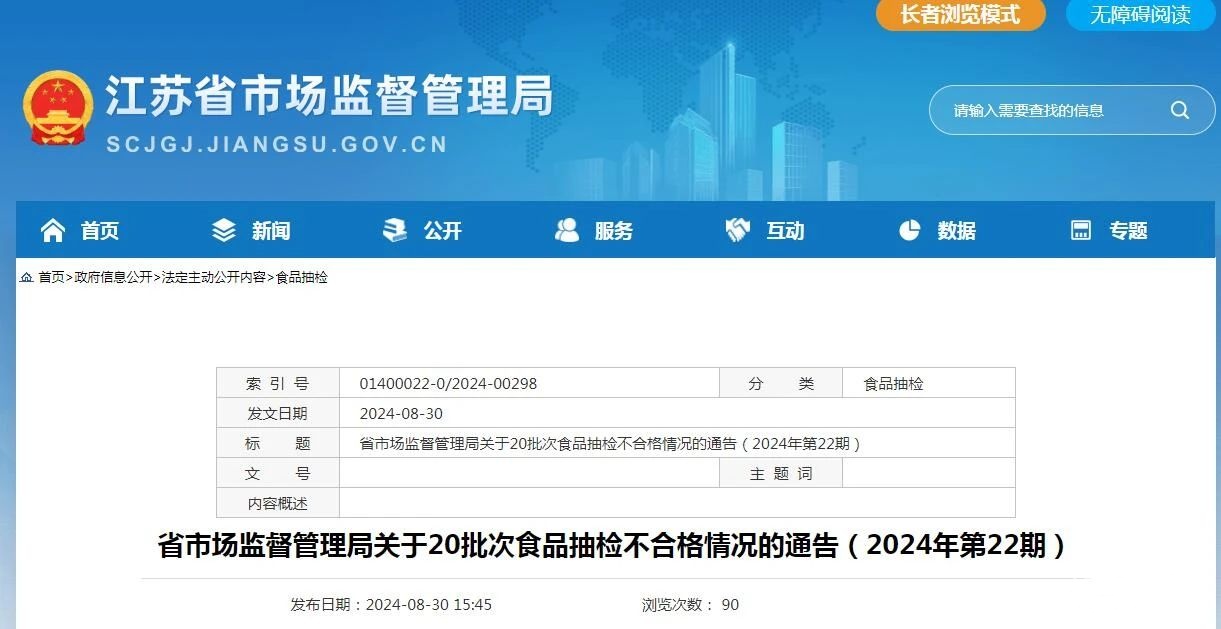Click the 发文日期 label cell
Viewport: 1221px width, 629px height.
pos(278,413)
